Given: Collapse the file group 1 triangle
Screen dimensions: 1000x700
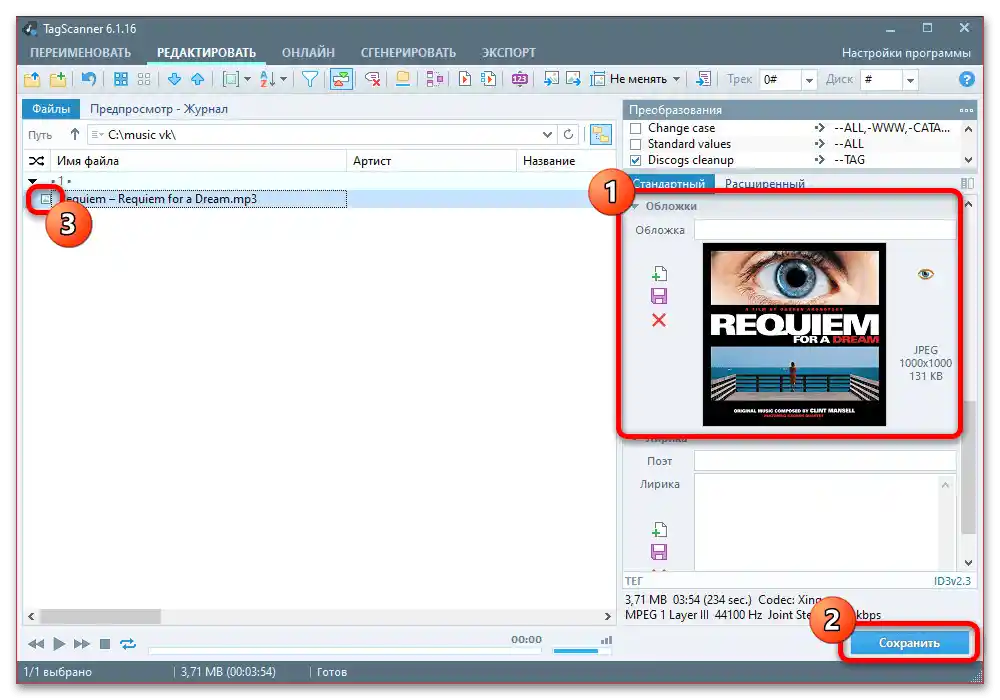Looking at the screenshot, I should coord(33,181).
